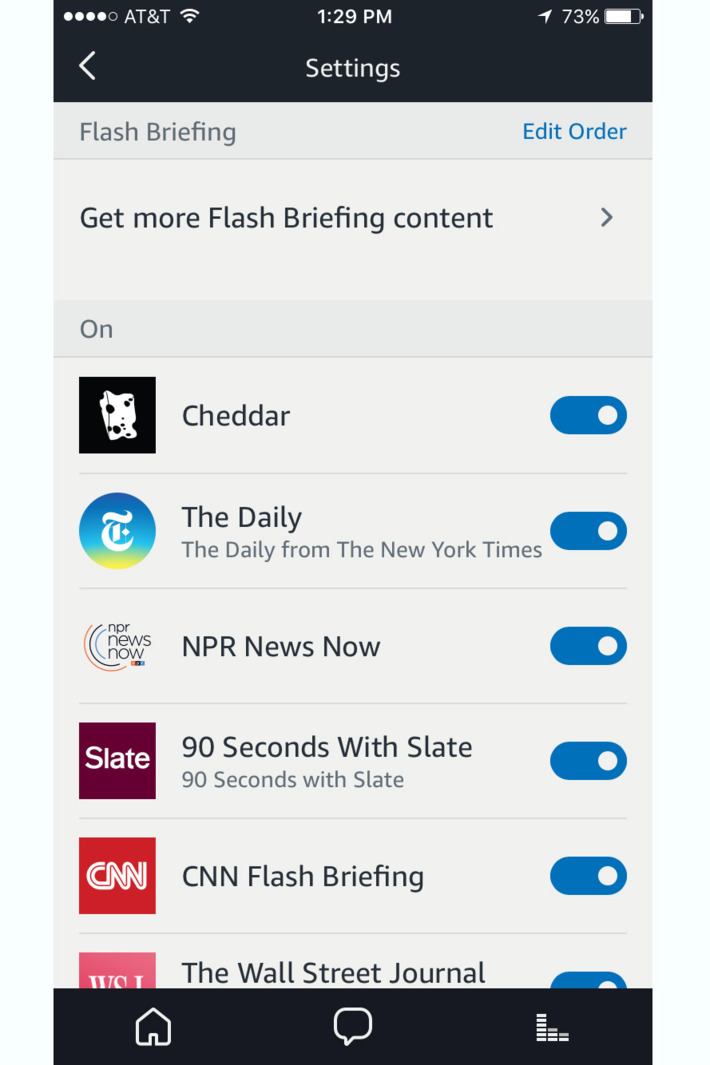This screenshot has height=1065, width=710.
Task: Tap the NPR News Now logo
Action: pyautogui.click(x=117, y=646)
